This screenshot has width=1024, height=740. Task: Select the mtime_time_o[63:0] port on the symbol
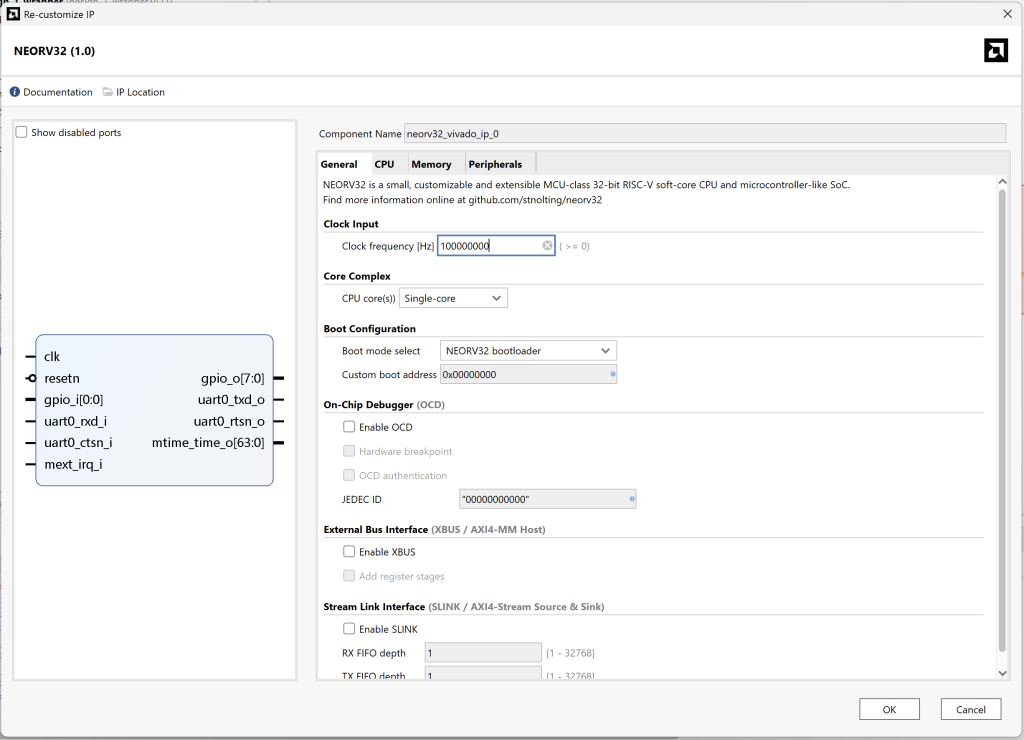point(208,443)
